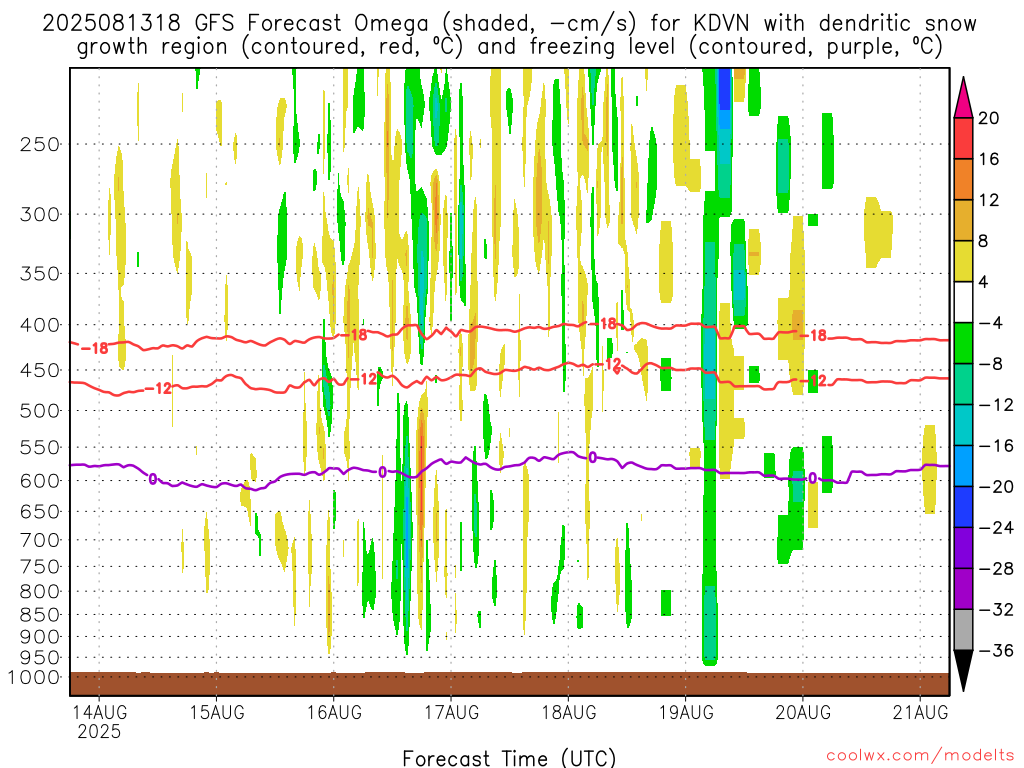
Task: Click the 16AUG x-axis label
Action: tap(334, 712)
